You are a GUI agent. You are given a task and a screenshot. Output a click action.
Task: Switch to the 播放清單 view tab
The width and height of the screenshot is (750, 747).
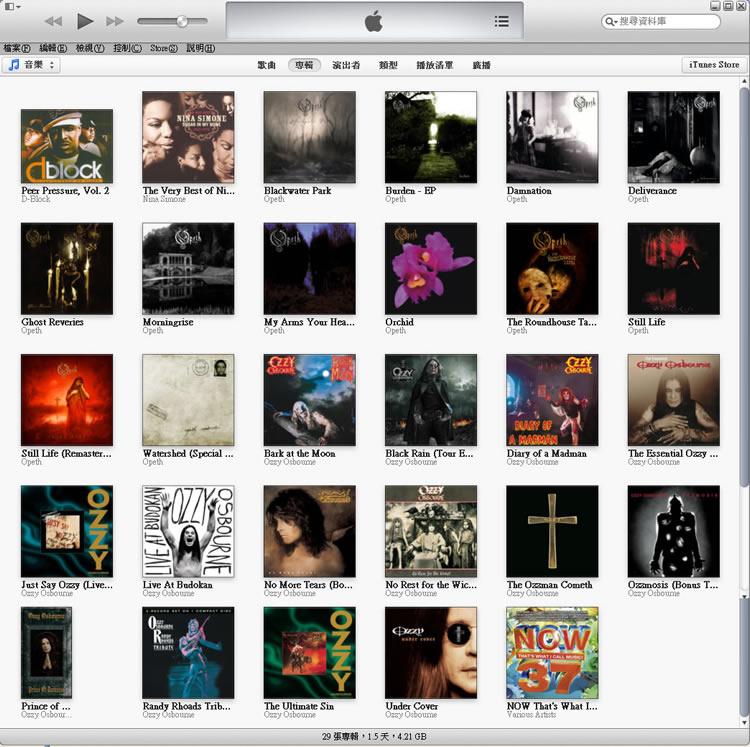(x=434, y=65)
